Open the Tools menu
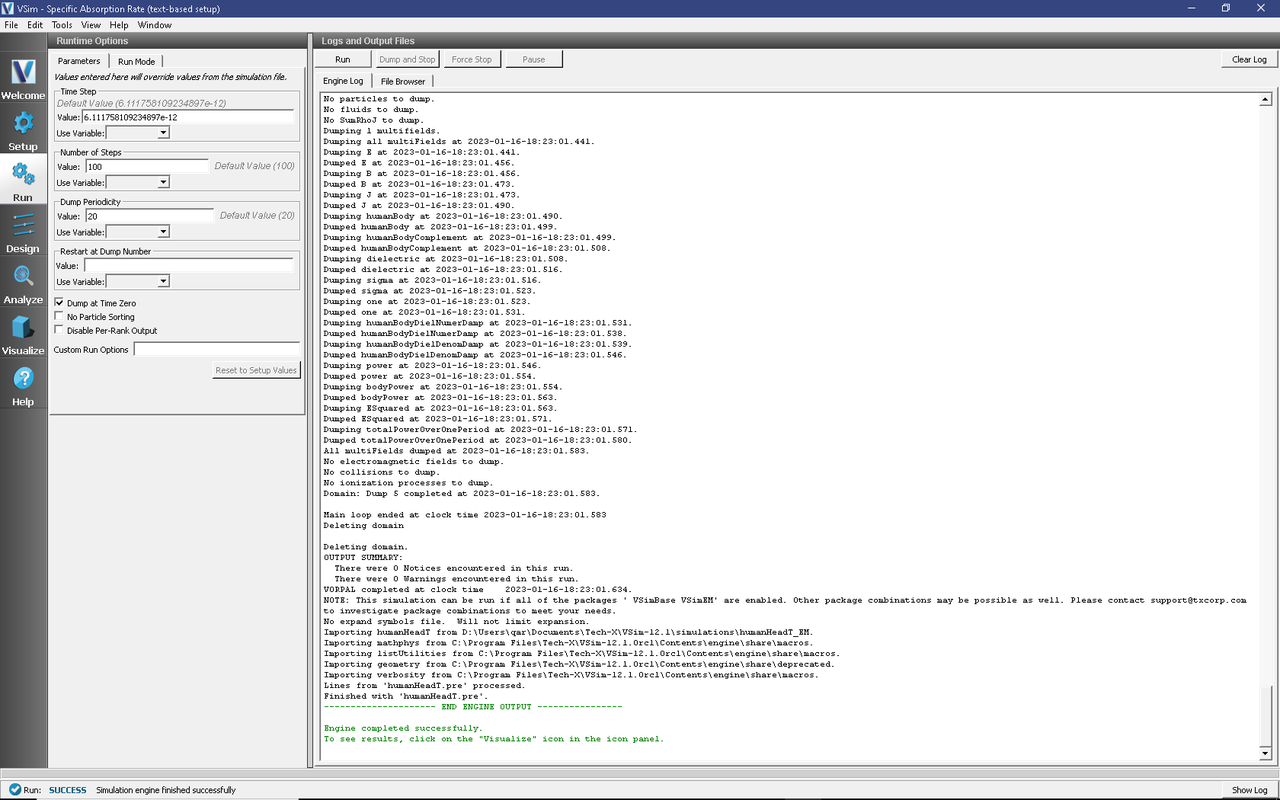This screenshot has width=1280, height=800. click(62, 25)
